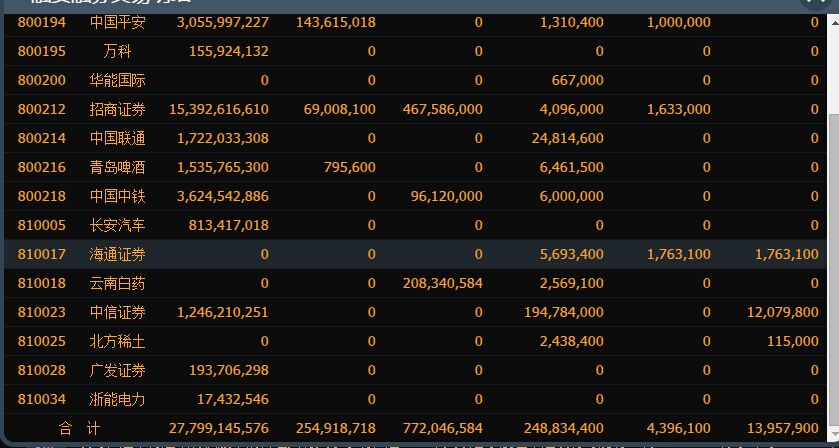Select stock code 810005 长安汽车
839x448 pixels.
pos(42,225)
